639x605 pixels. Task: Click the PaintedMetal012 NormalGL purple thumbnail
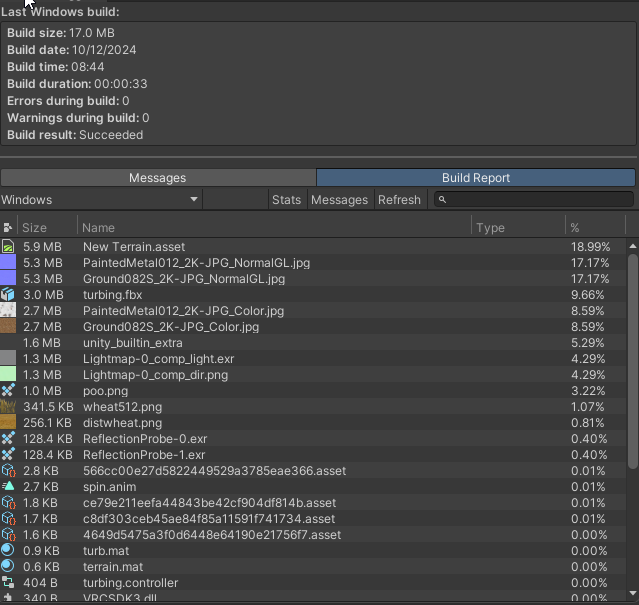pos(8,263)
